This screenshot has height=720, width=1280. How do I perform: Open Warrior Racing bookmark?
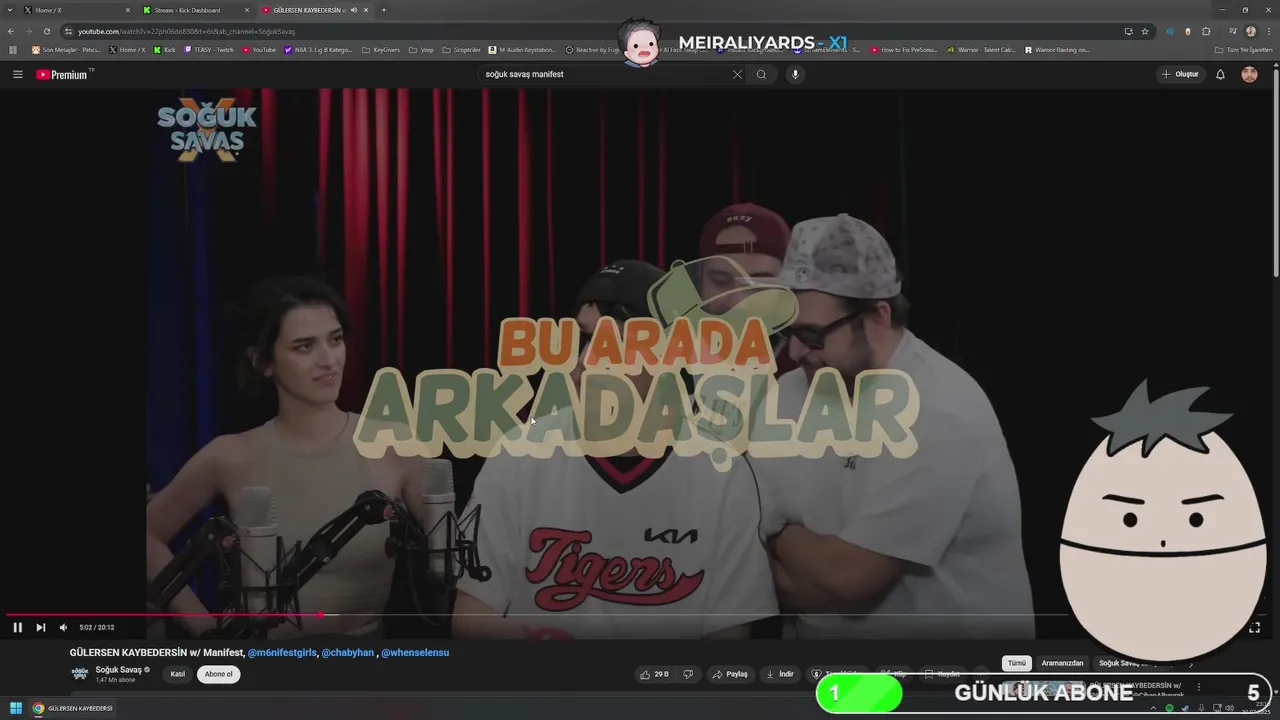(x=1057, y=49)
